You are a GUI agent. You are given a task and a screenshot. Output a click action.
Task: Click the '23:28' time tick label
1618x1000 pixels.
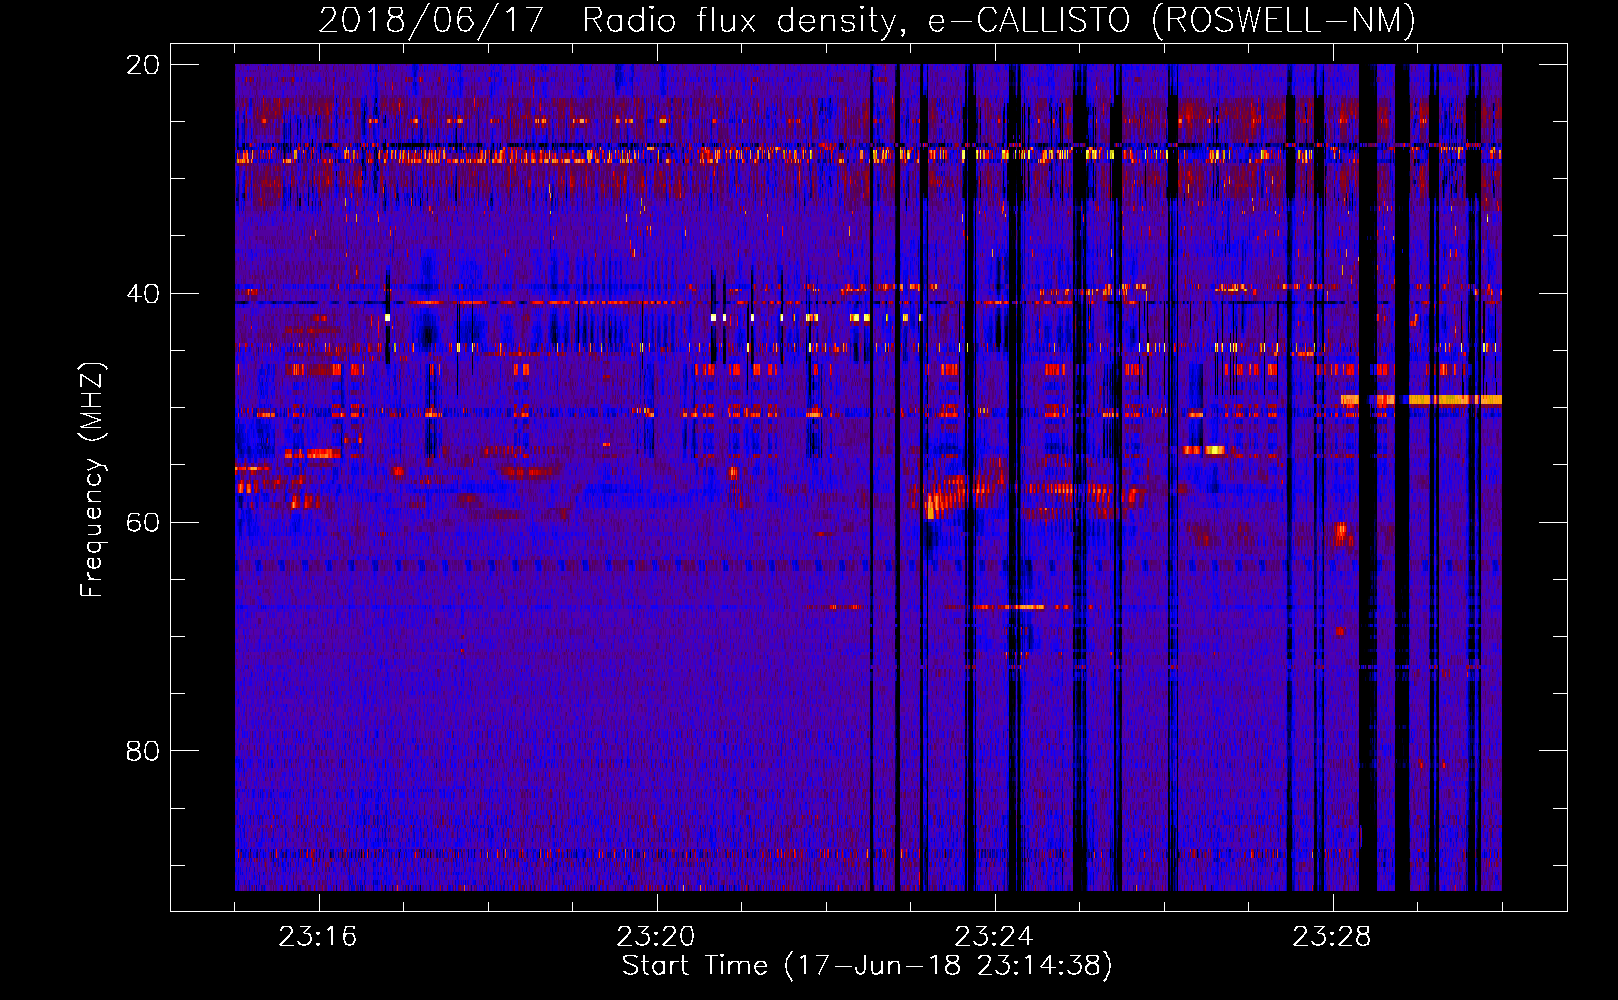1331,937
